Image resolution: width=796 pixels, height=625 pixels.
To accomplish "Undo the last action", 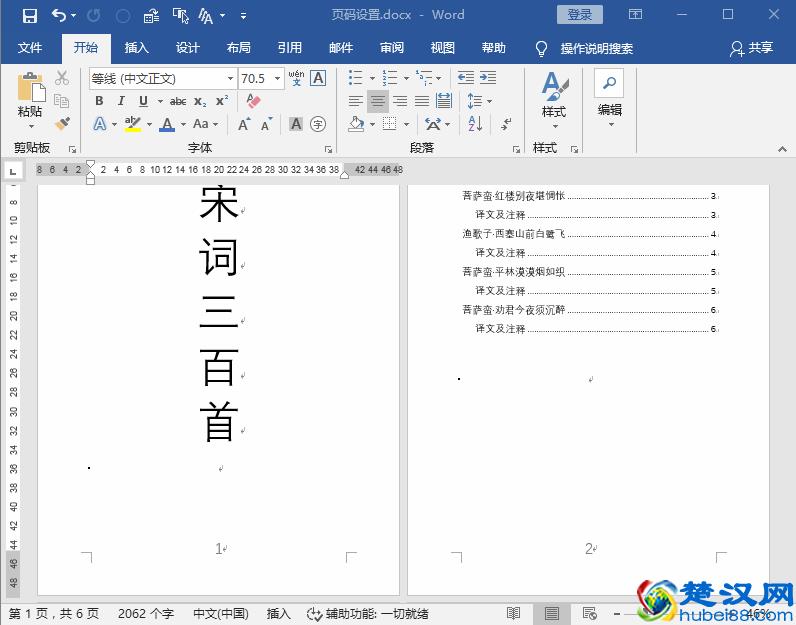I will pos(59,16).
